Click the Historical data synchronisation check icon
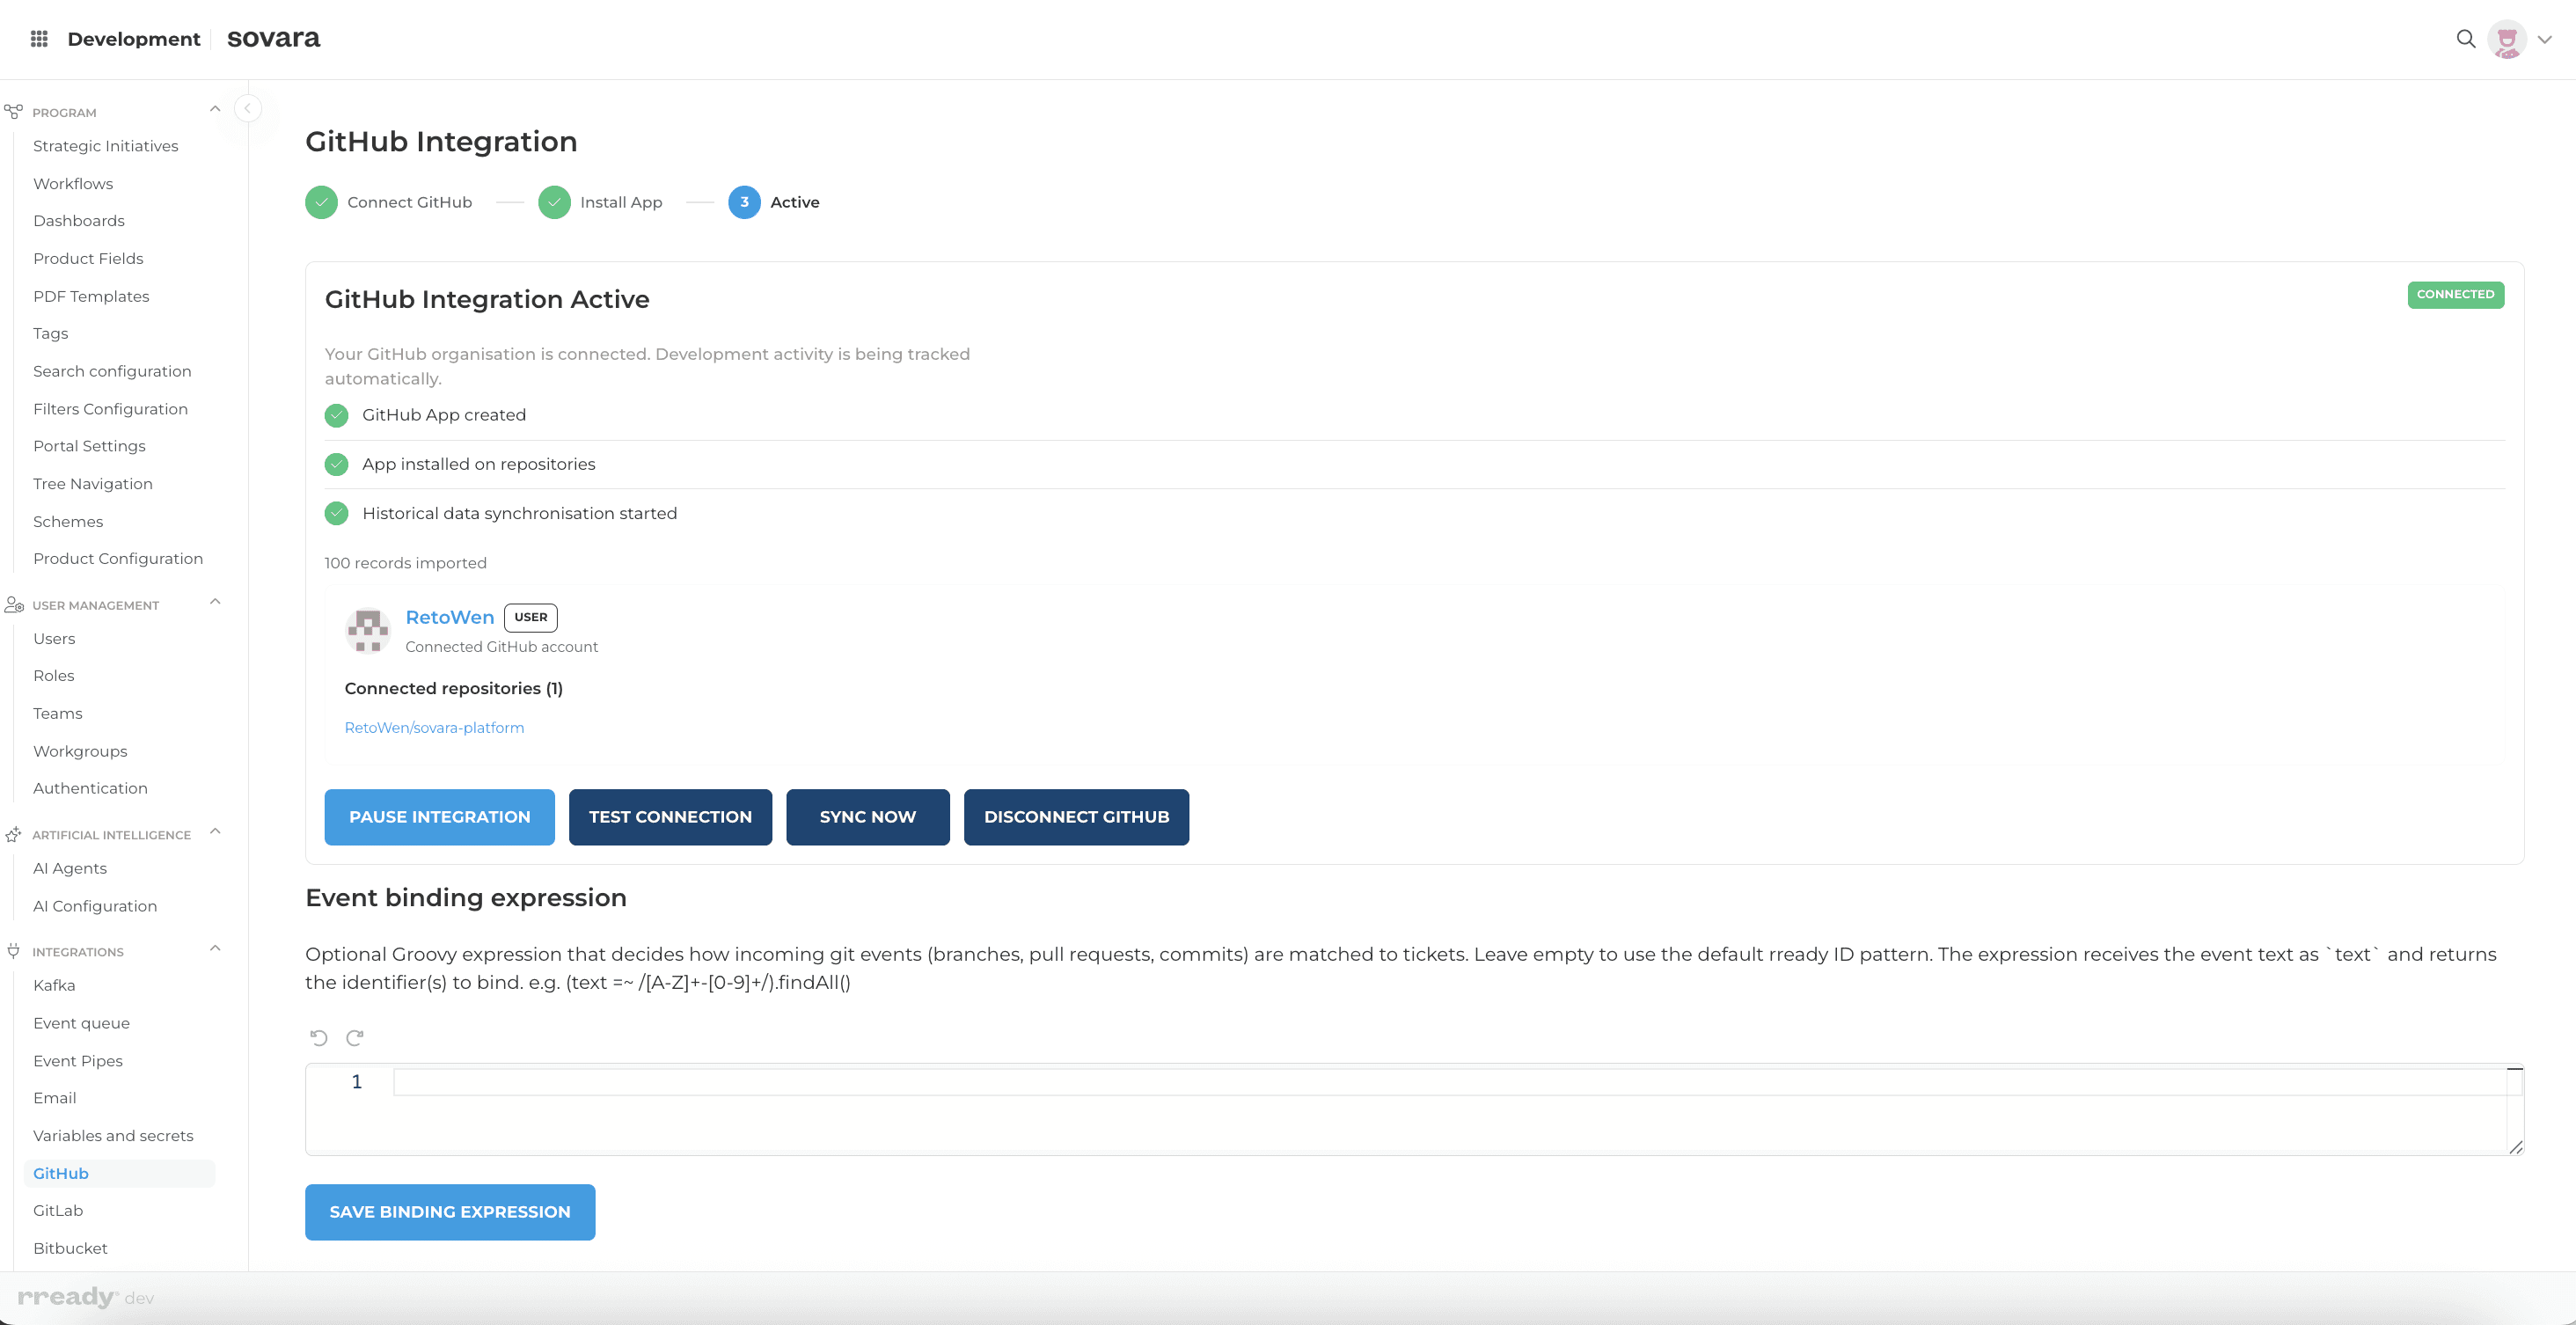This screenshot has height=1325, width=2576. click(336, 514)
